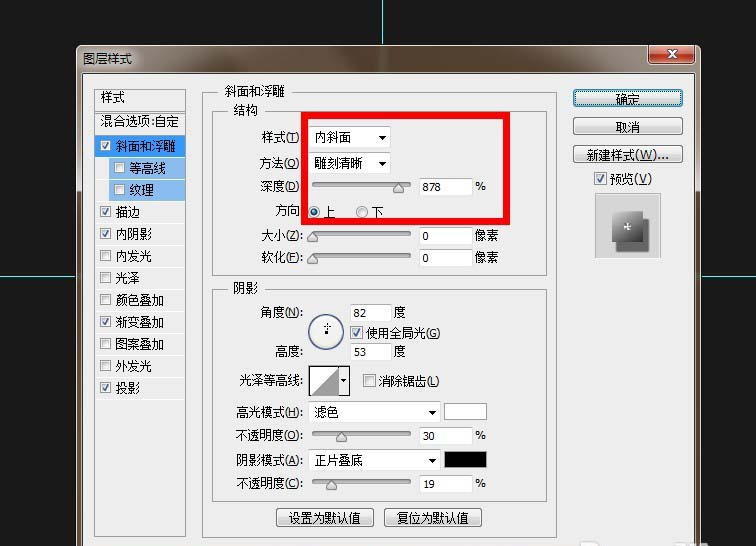
Task: Expand the gloss contour picker arrow
Action: pos(345,381)
